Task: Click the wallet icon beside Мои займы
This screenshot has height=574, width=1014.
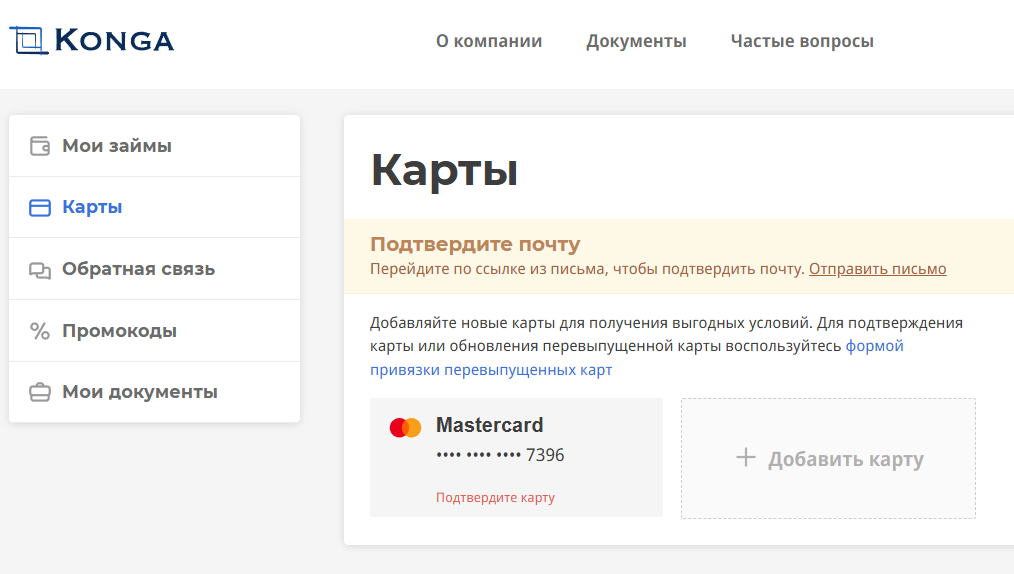Action: [x=40, y=146]
